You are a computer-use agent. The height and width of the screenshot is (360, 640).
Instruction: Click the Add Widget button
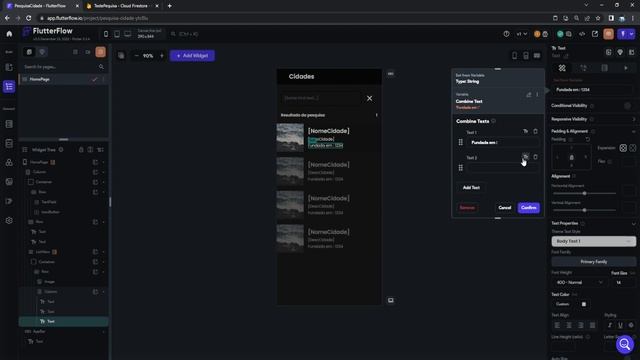point(192,56)
